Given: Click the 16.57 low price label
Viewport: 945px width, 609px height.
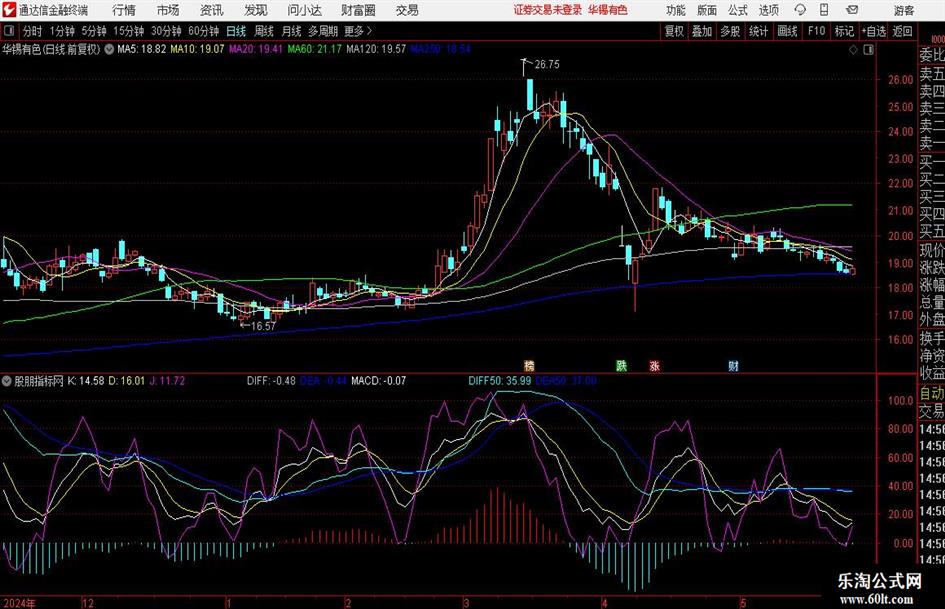Looking at the screenshot, I should (x=263, y=326).
